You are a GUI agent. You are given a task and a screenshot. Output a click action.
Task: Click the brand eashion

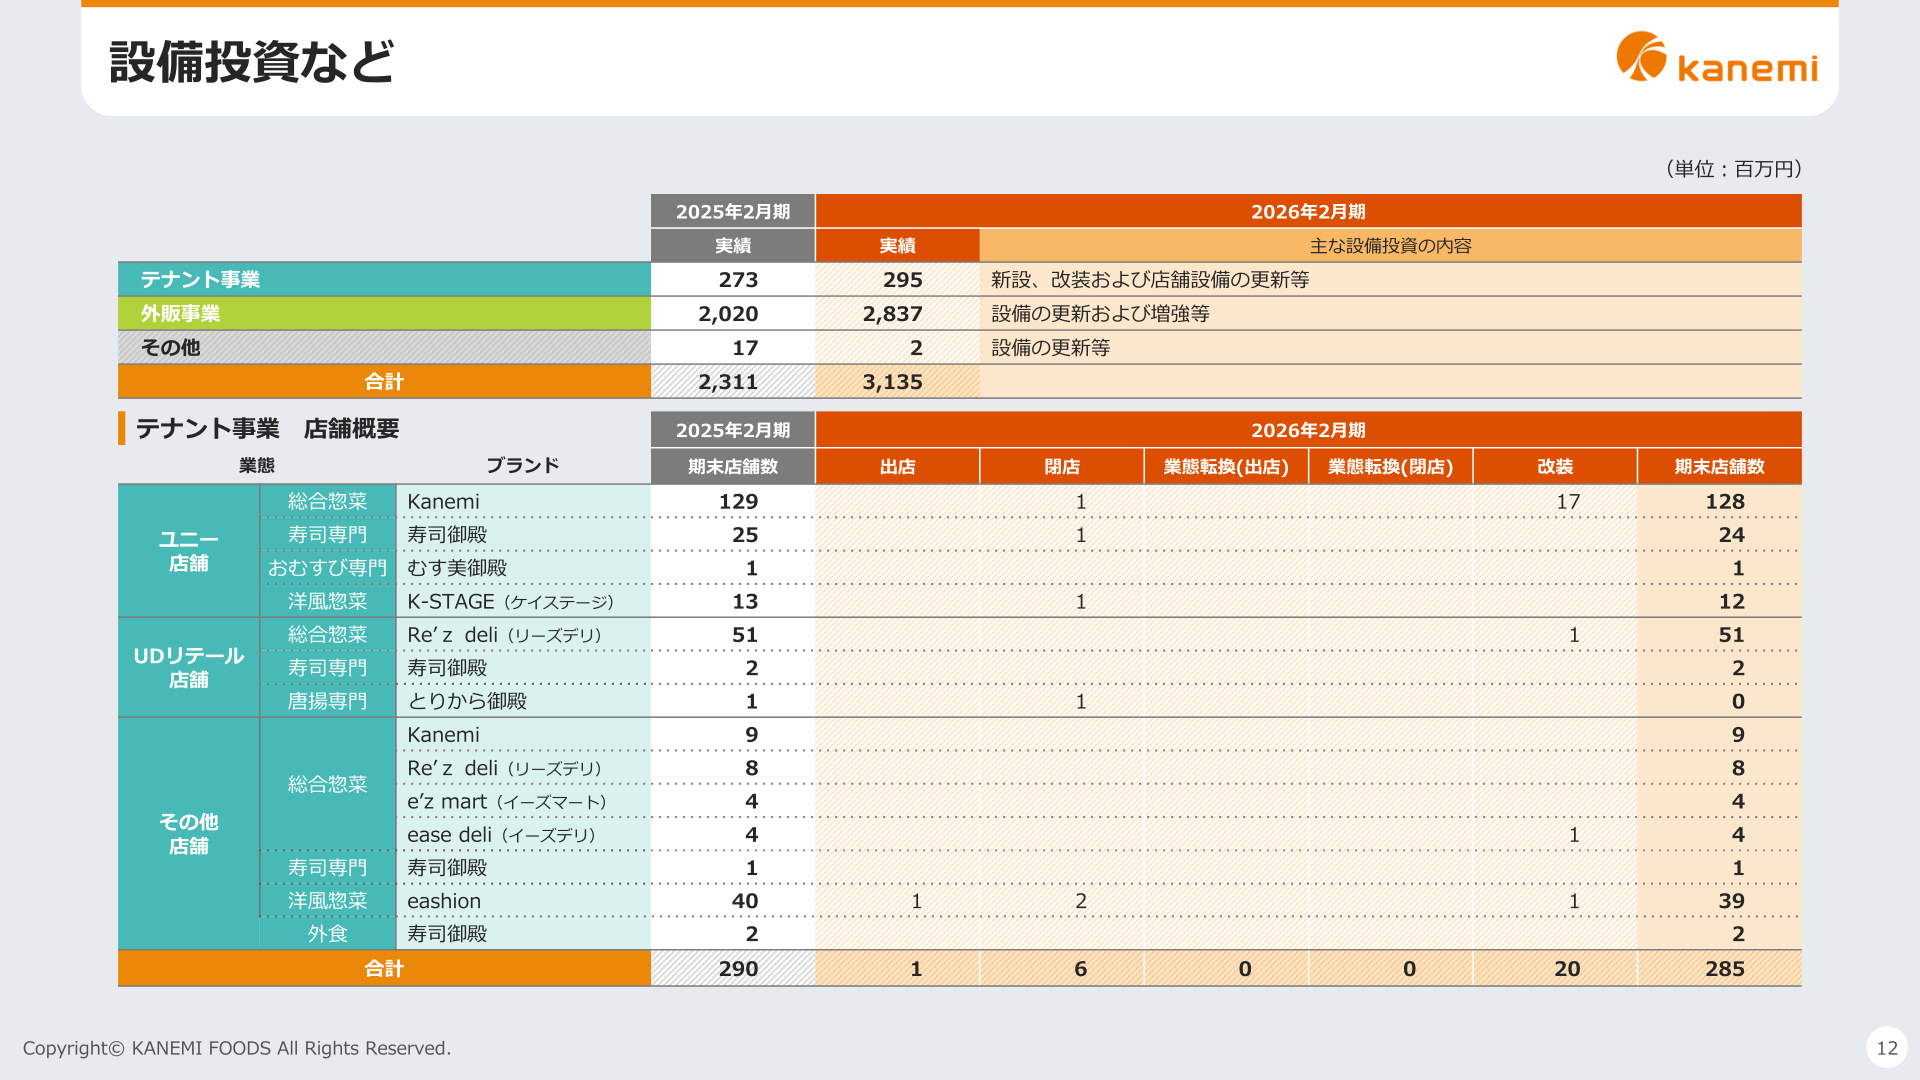(x=444, y=901)
